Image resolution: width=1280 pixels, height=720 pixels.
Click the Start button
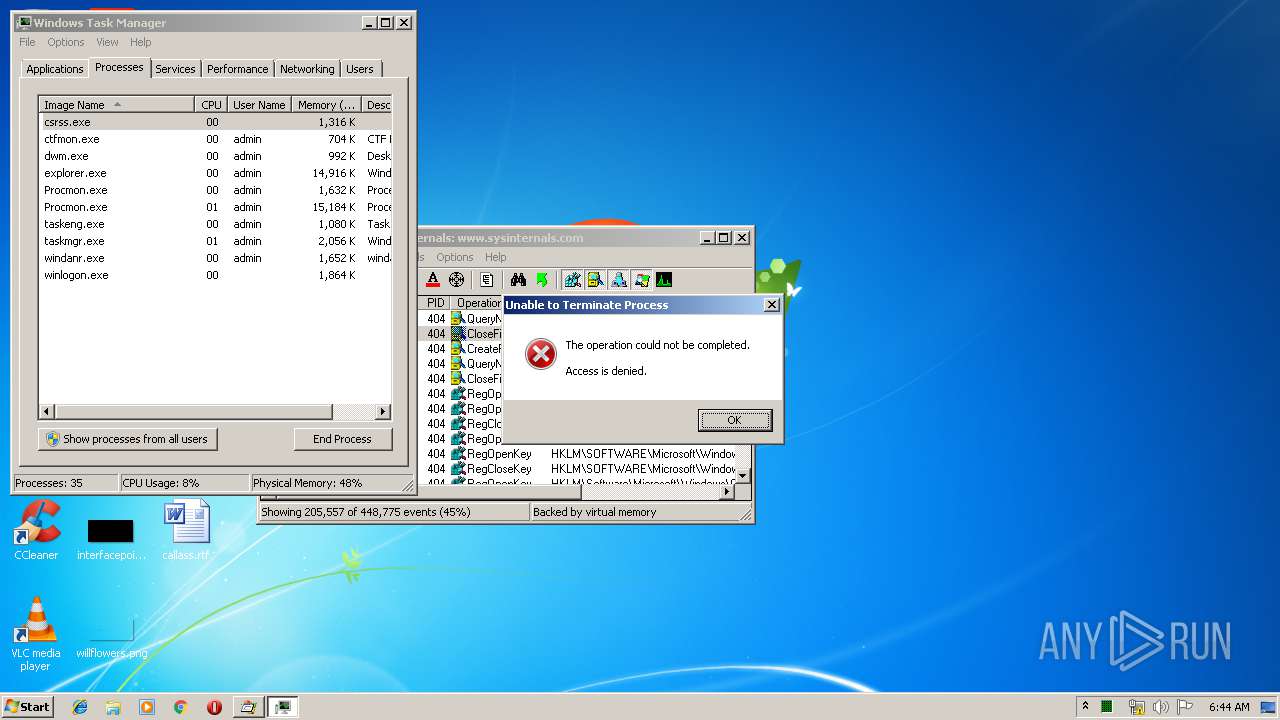(x=28, y=706)
